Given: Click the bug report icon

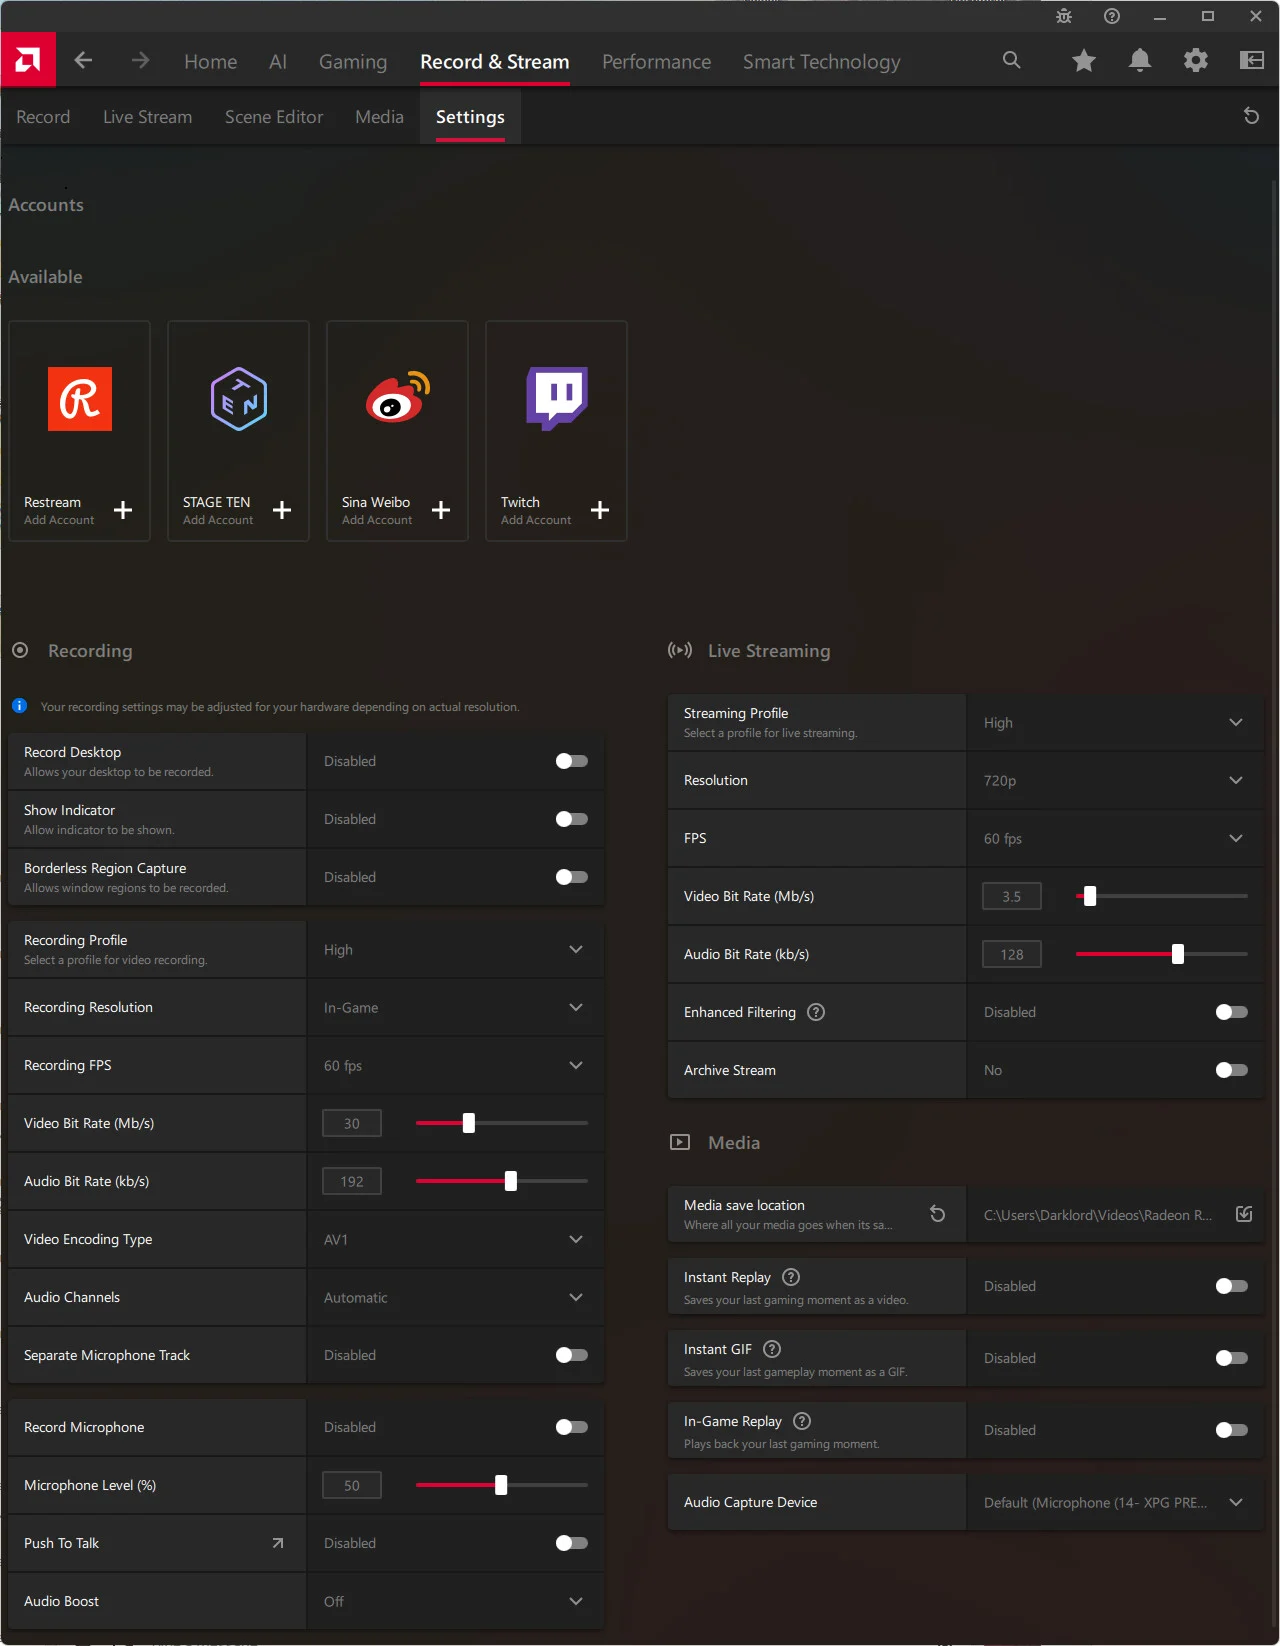Looking at the screenshot, I should 1063,16.
